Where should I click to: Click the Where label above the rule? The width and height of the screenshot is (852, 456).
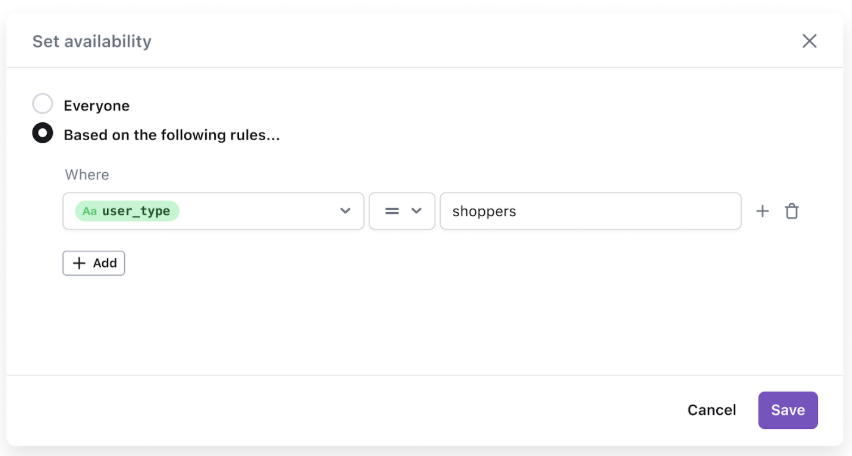87,175
